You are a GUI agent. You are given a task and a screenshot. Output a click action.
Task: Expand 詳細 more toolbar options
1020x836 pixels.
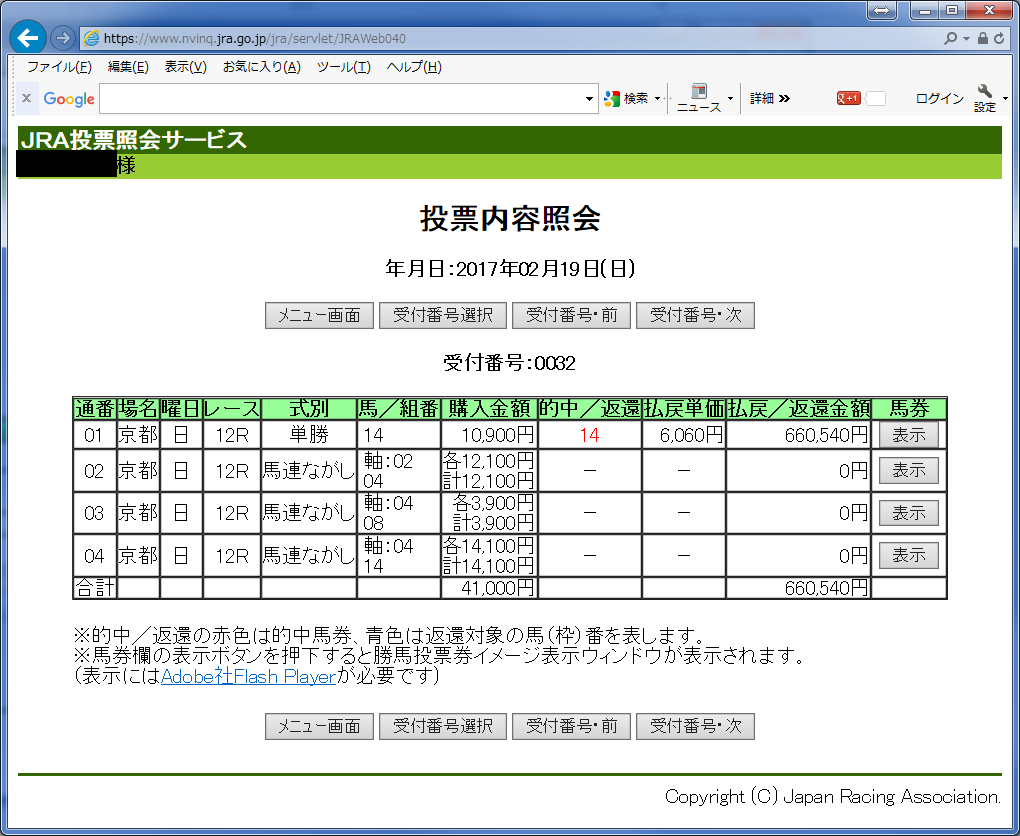770,98
